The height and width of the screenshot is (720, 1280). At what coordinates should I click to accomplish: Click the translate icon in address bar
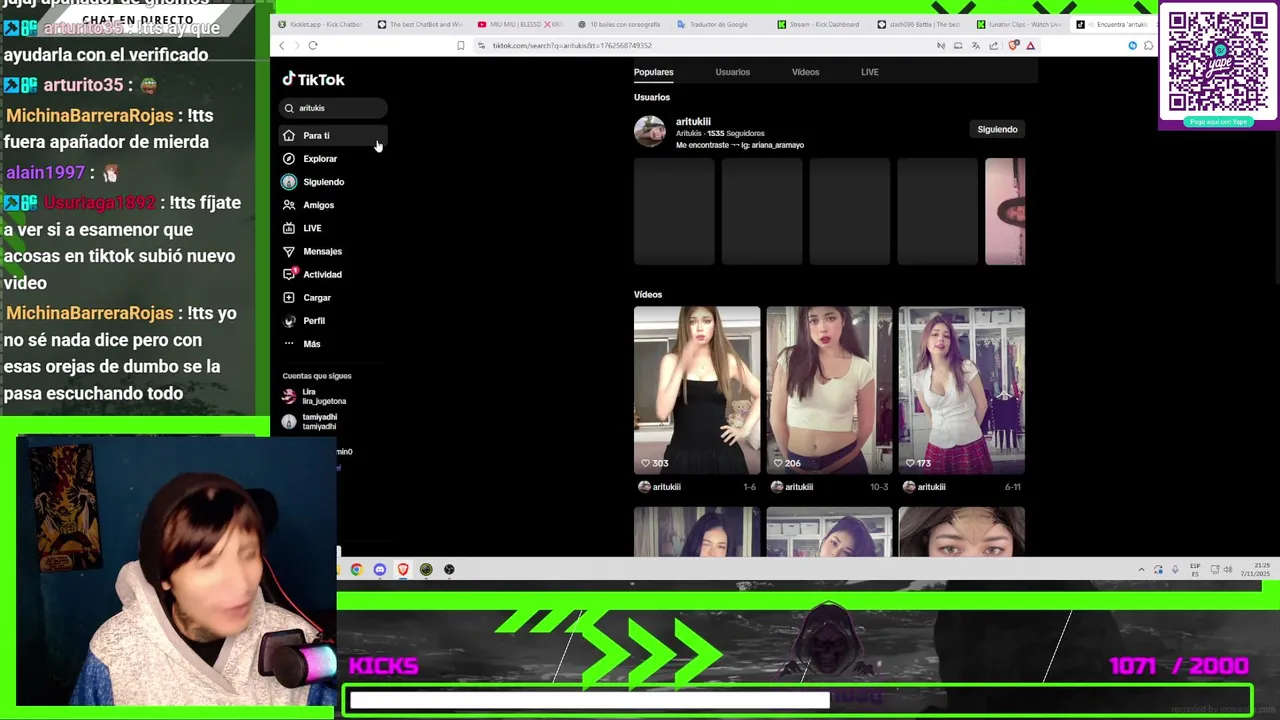click(975, 45)
